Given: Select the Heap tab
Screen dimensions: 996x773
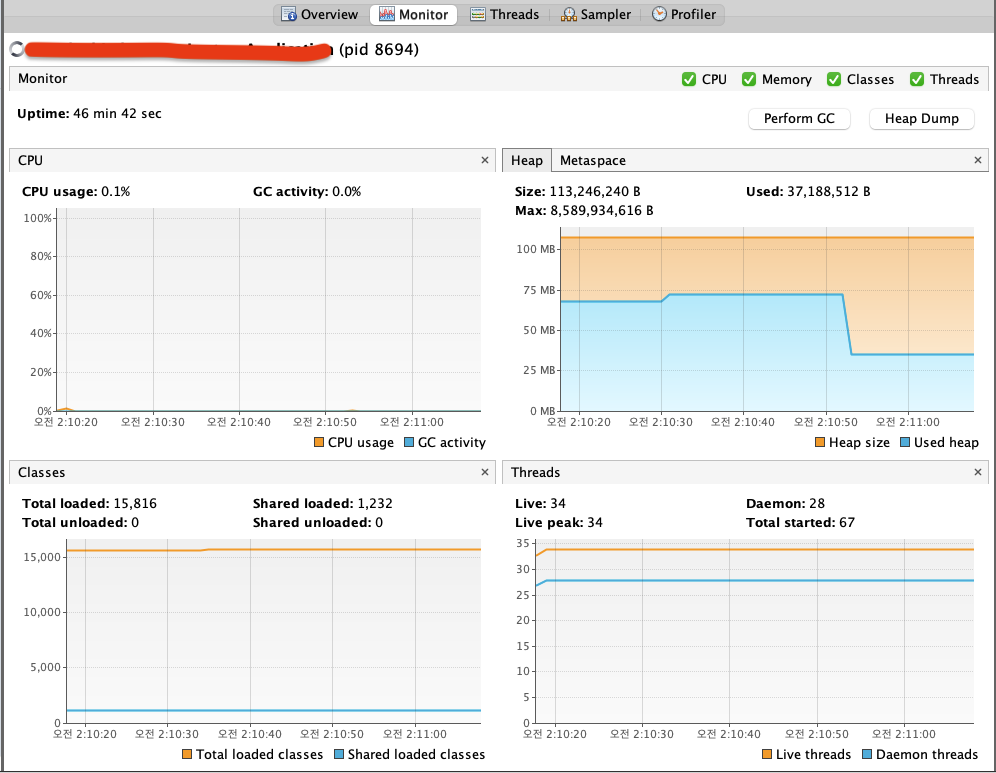Looking at the screenshot, I should (526, 160).
